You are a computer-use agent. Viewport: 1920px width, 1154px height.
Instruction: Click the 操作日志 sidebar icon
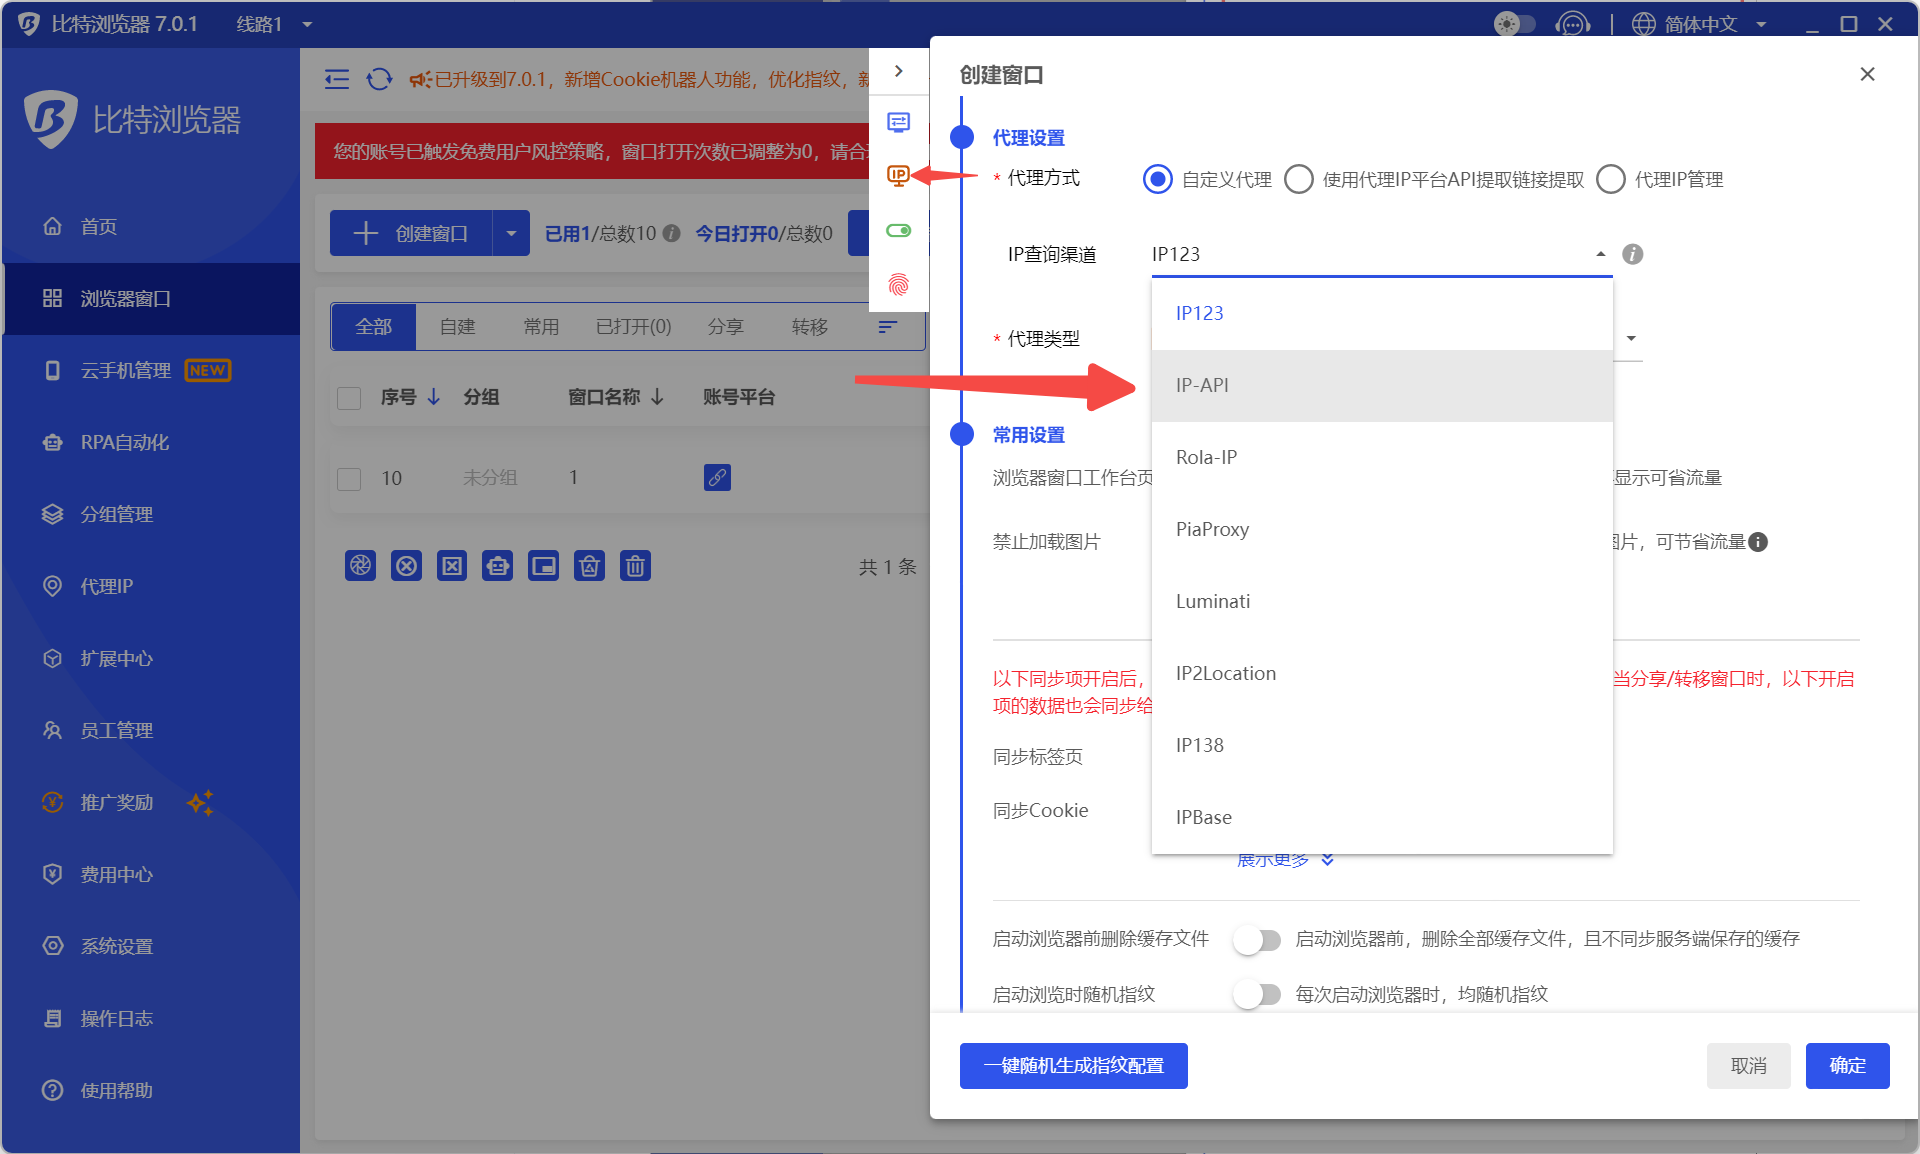53,1019
